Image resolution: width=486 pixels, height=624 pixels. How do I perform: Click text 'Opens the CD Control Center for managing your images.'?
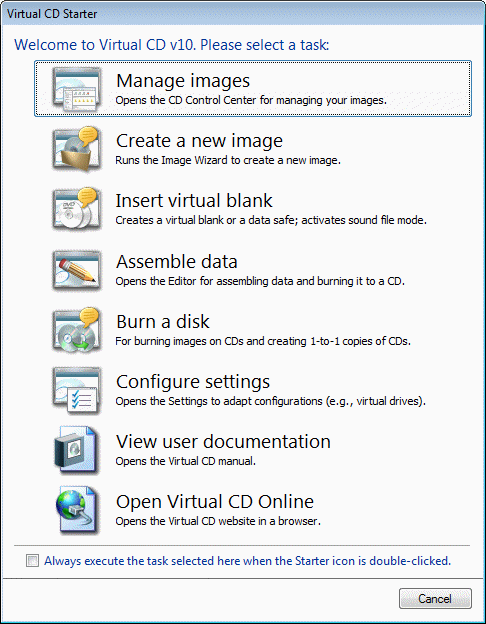(x=251, y=100)
